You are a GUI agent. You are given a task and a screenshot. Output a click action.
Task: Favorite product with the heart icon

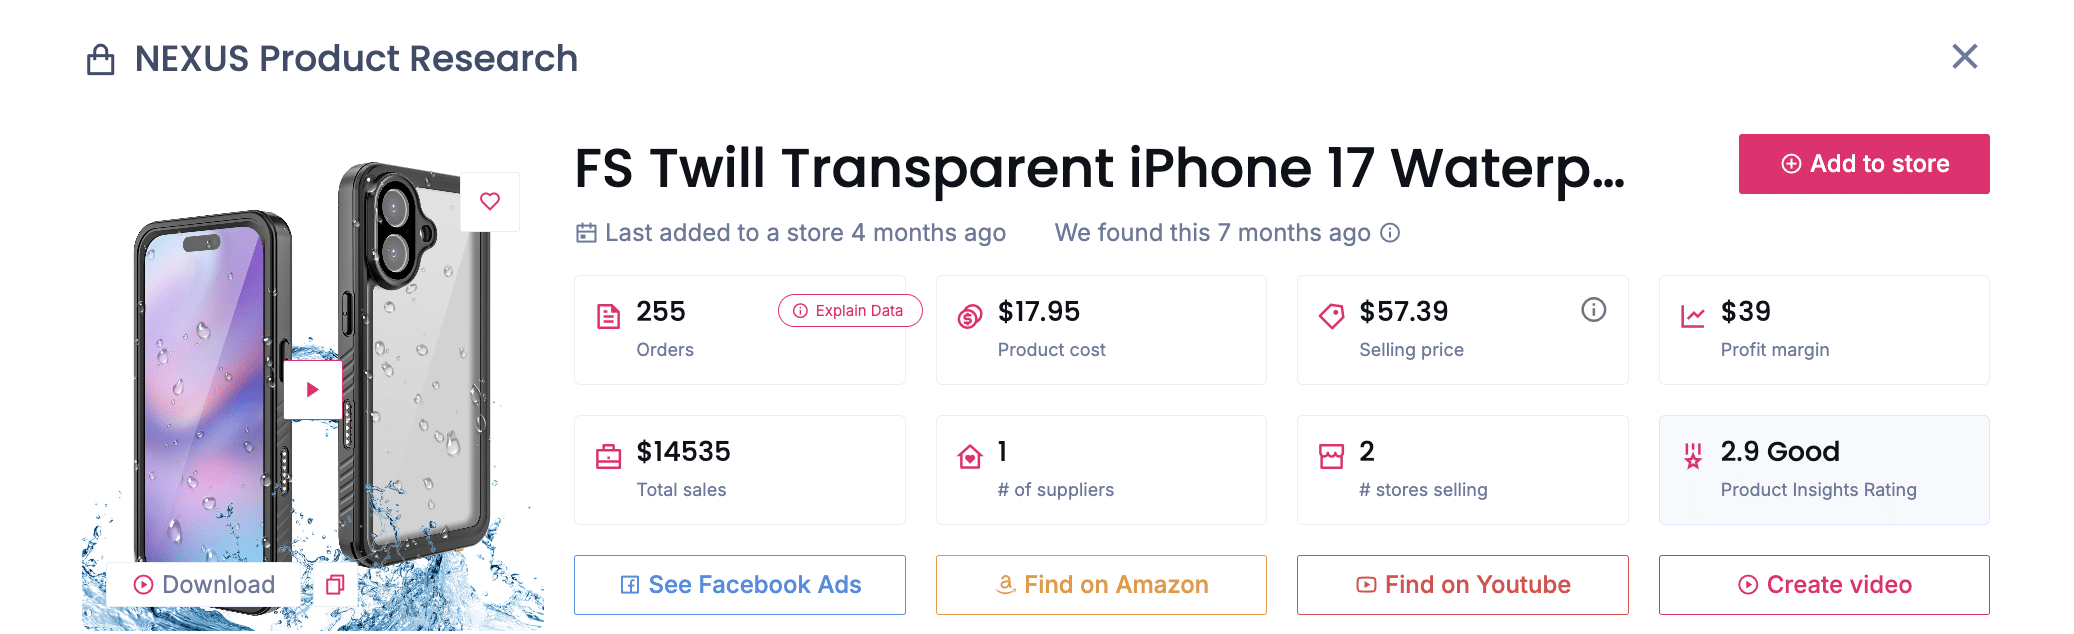click(490, 201)
